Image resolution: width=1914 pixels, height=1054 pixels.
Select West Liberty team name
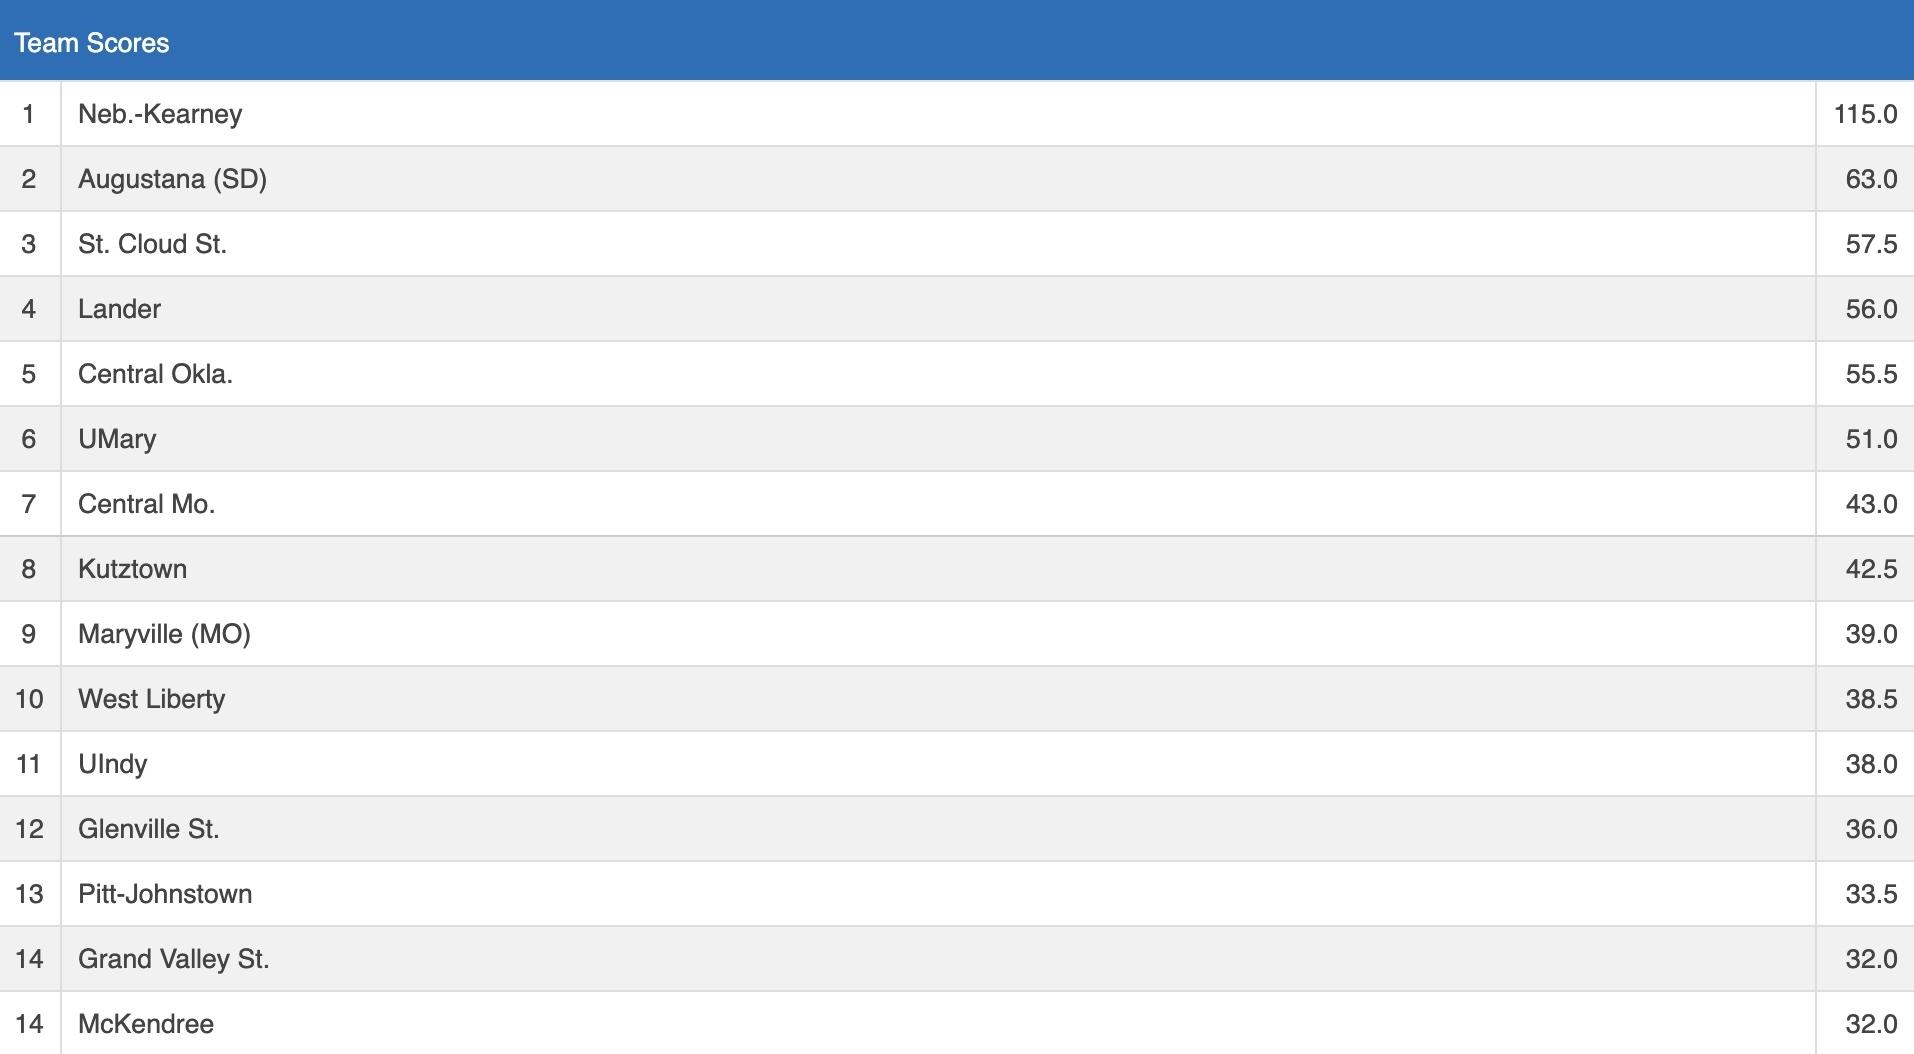(151, 699)
